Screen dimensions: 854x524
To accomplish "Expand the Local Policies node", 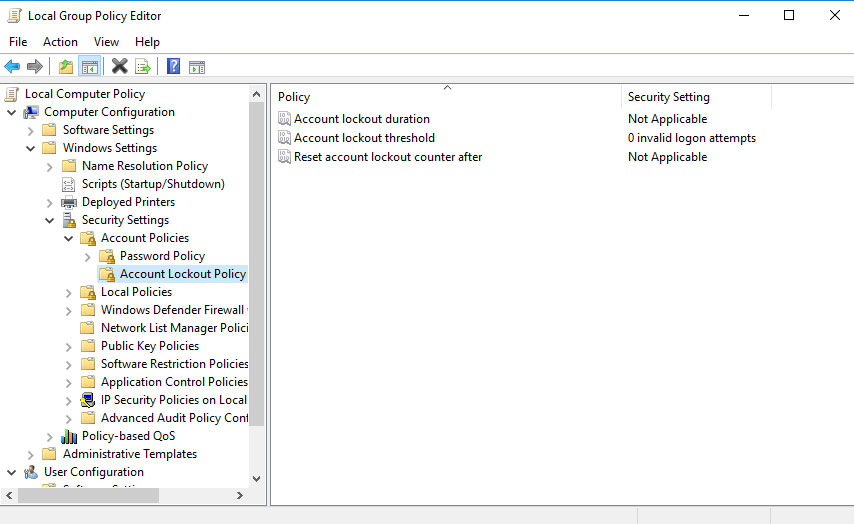I will [69, 292].
